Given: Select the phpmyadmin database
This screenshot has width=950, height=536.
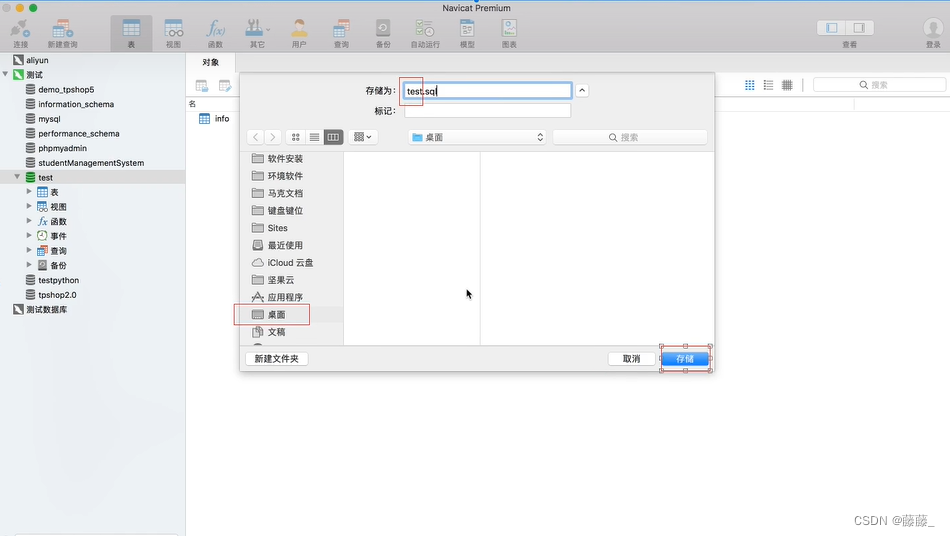Looking at the screenshot, I should (62, 148).
